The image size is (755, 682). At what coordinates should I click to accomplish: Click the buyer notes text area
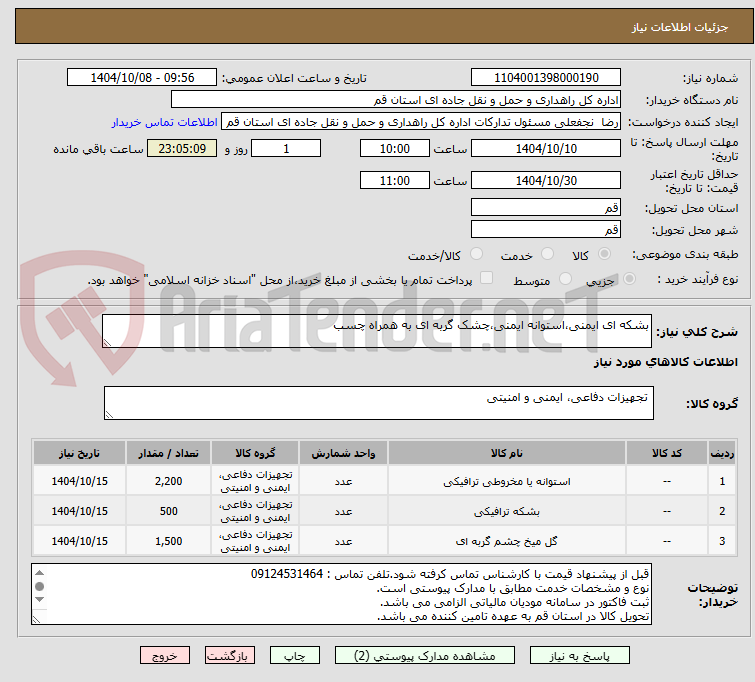pos(341,594)
